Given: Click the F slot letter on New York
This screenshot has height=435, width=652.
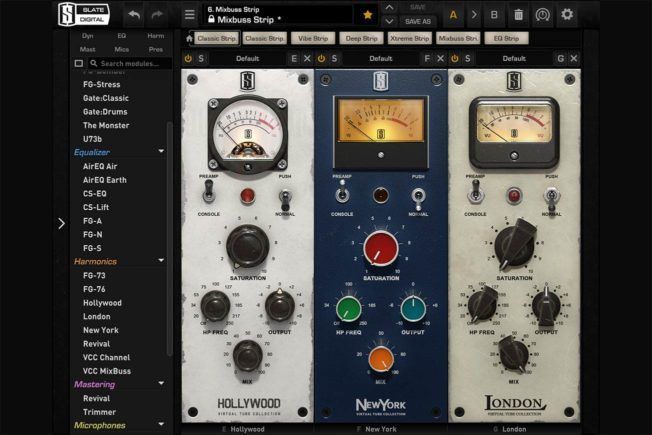Looking at the screenshot, I should (427, 59).
